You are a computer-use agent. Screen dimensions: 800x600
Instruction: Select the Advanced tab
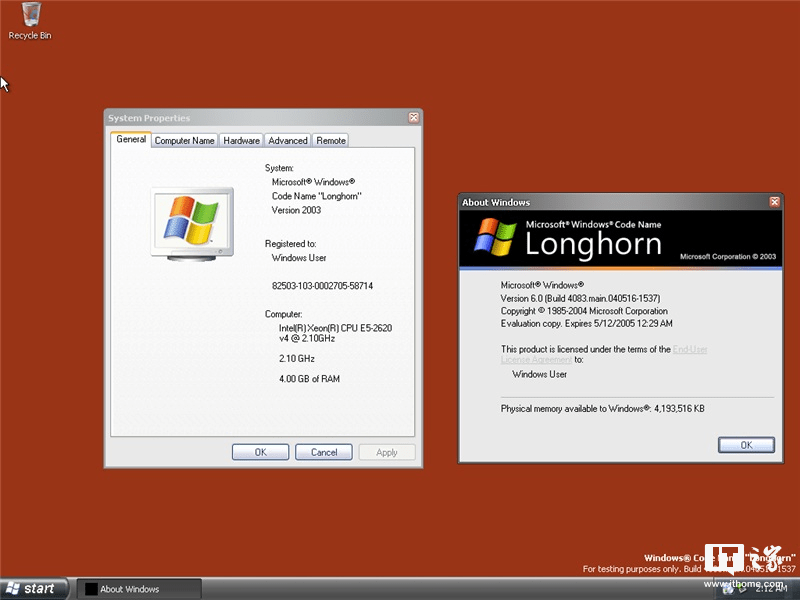coord(287,140)
